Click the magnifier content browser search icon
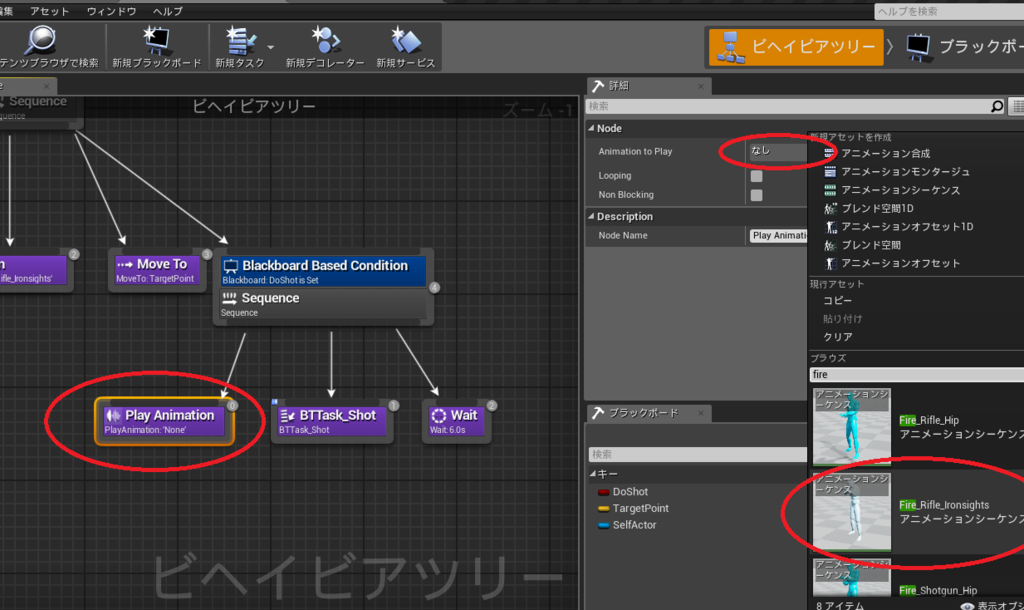This screenshot has width=1024, height=610. pos(40,40)
